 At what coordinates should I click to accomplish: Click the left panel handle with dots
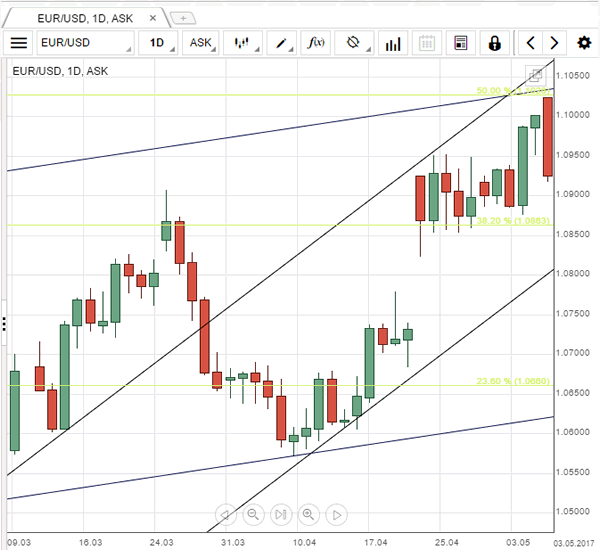4,324
